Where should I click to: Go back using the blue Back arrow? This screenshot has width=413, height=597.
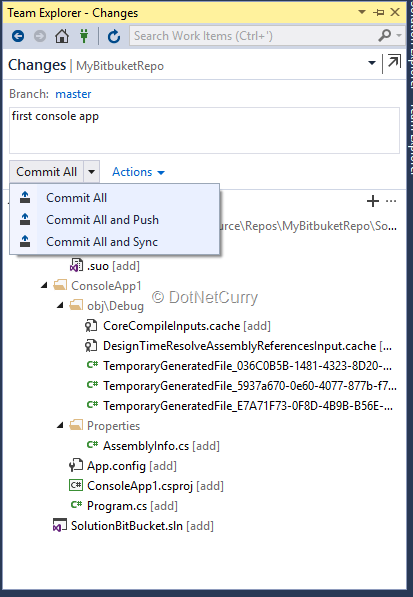coord(18,37)
